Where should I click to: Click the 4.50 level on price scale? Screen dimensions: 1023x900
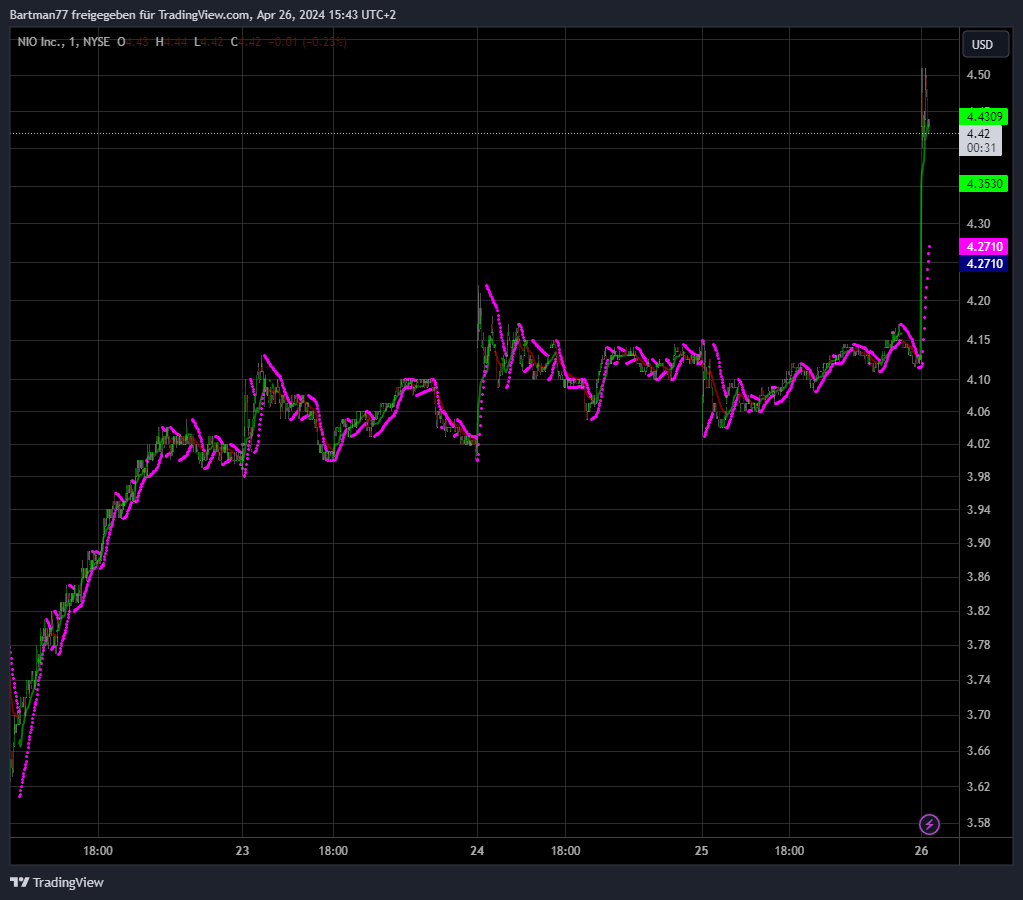tap(978, 76)
